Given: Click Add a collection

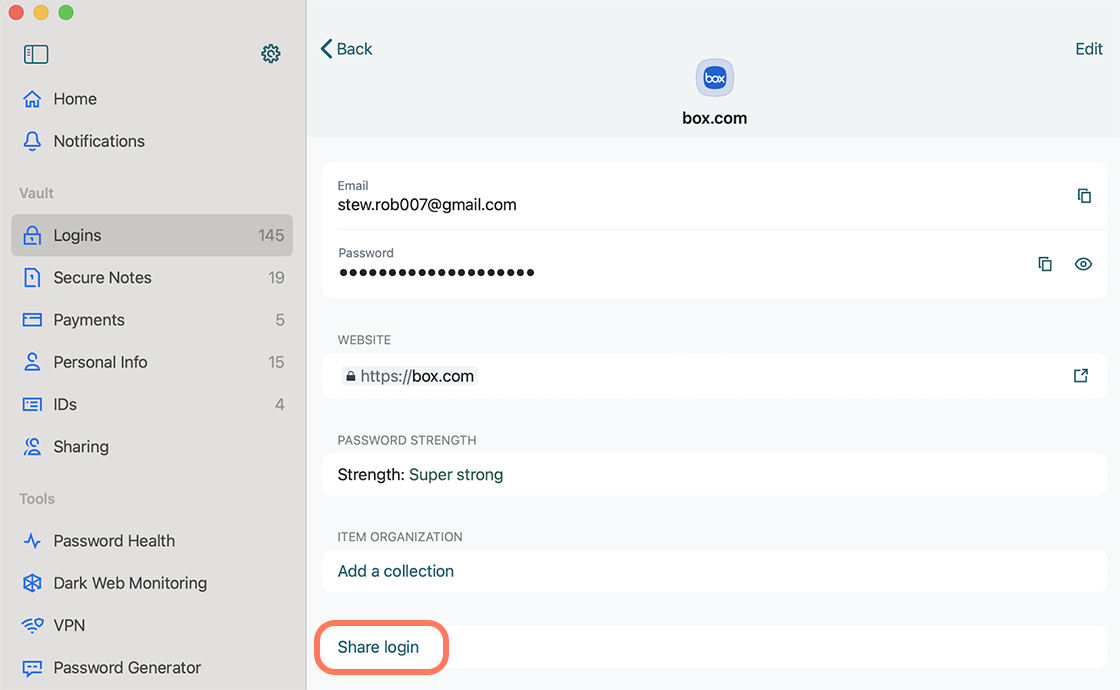Looking at the screenshot, I should (396, 571).
